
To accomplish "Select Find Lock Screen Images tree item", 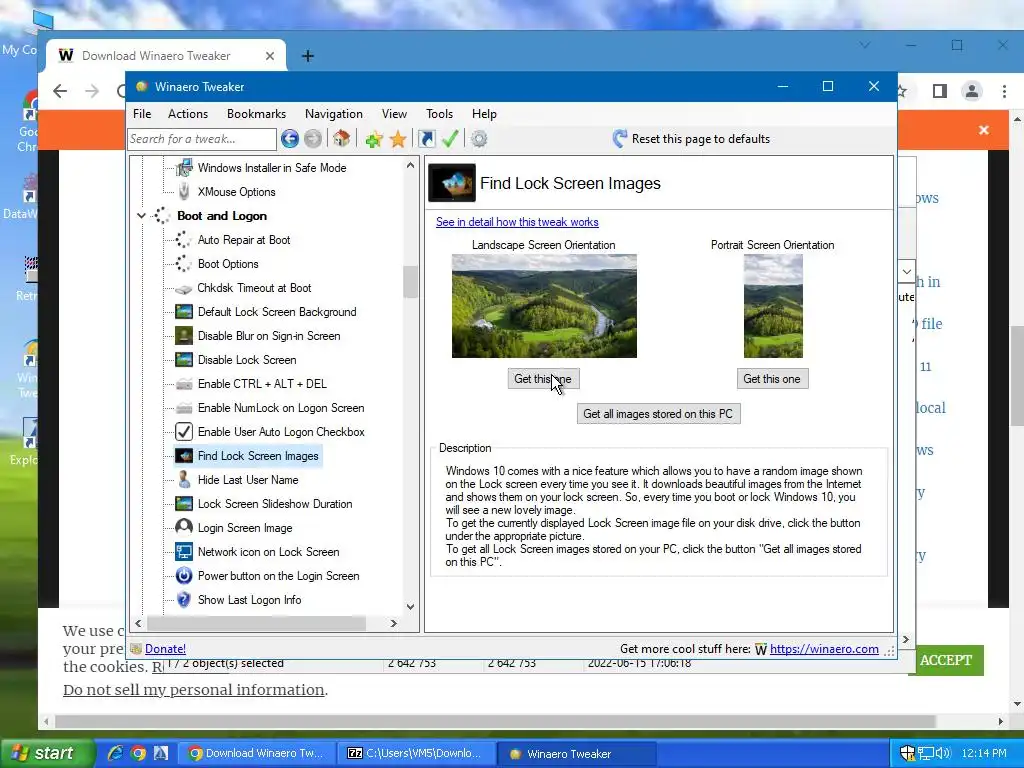I will [x=248, y=456].
